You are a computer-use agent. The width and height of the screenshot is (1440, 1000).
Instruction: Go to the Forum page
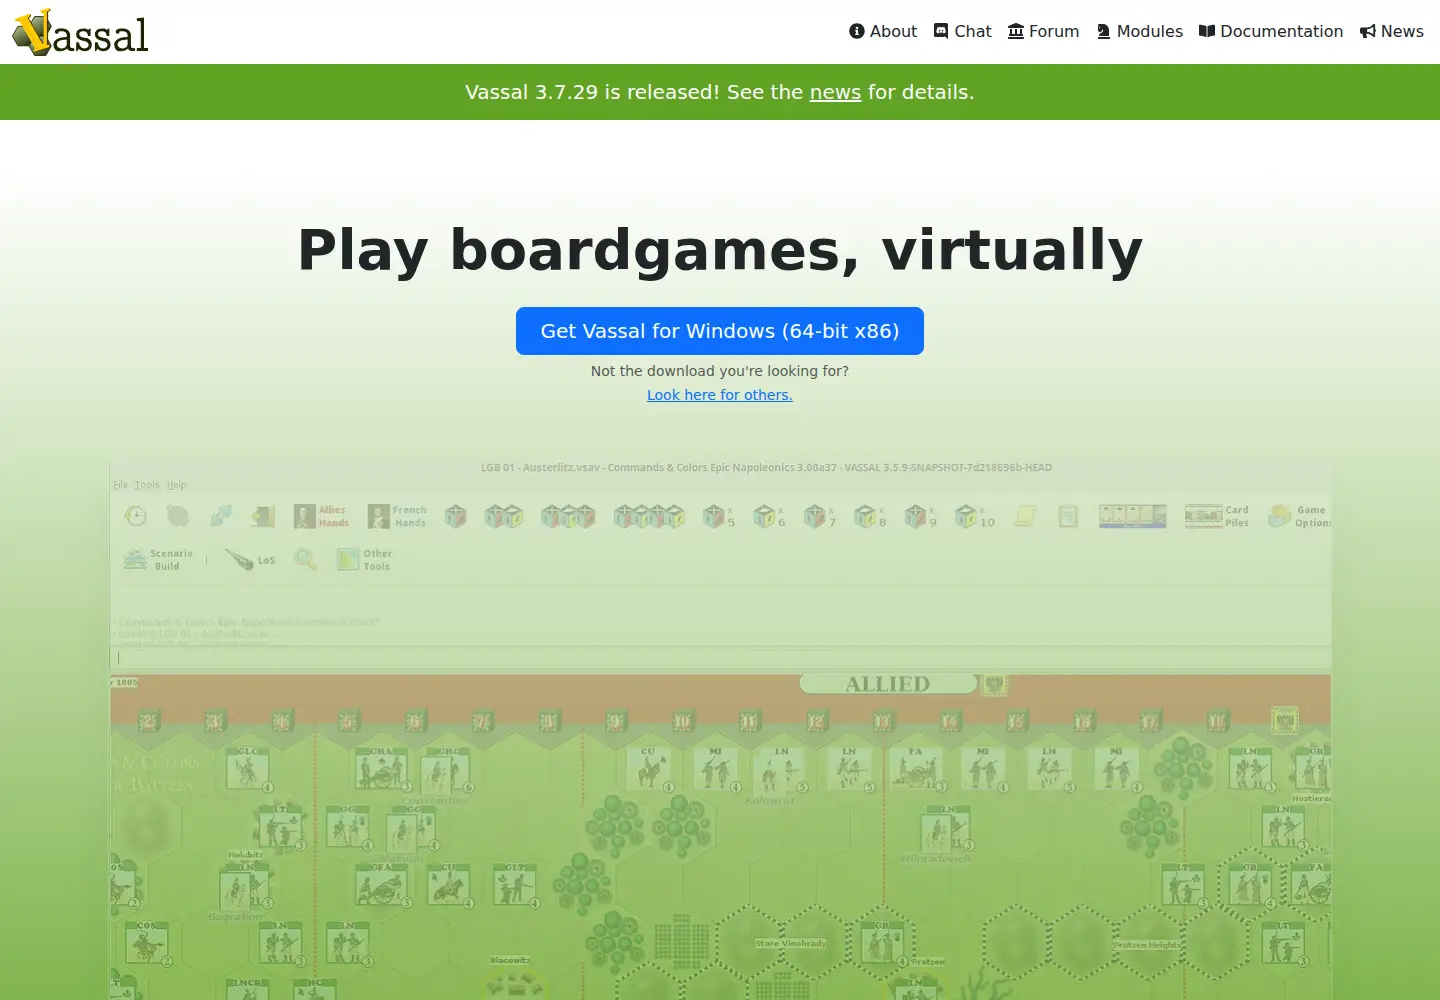tap(1043, 31)
